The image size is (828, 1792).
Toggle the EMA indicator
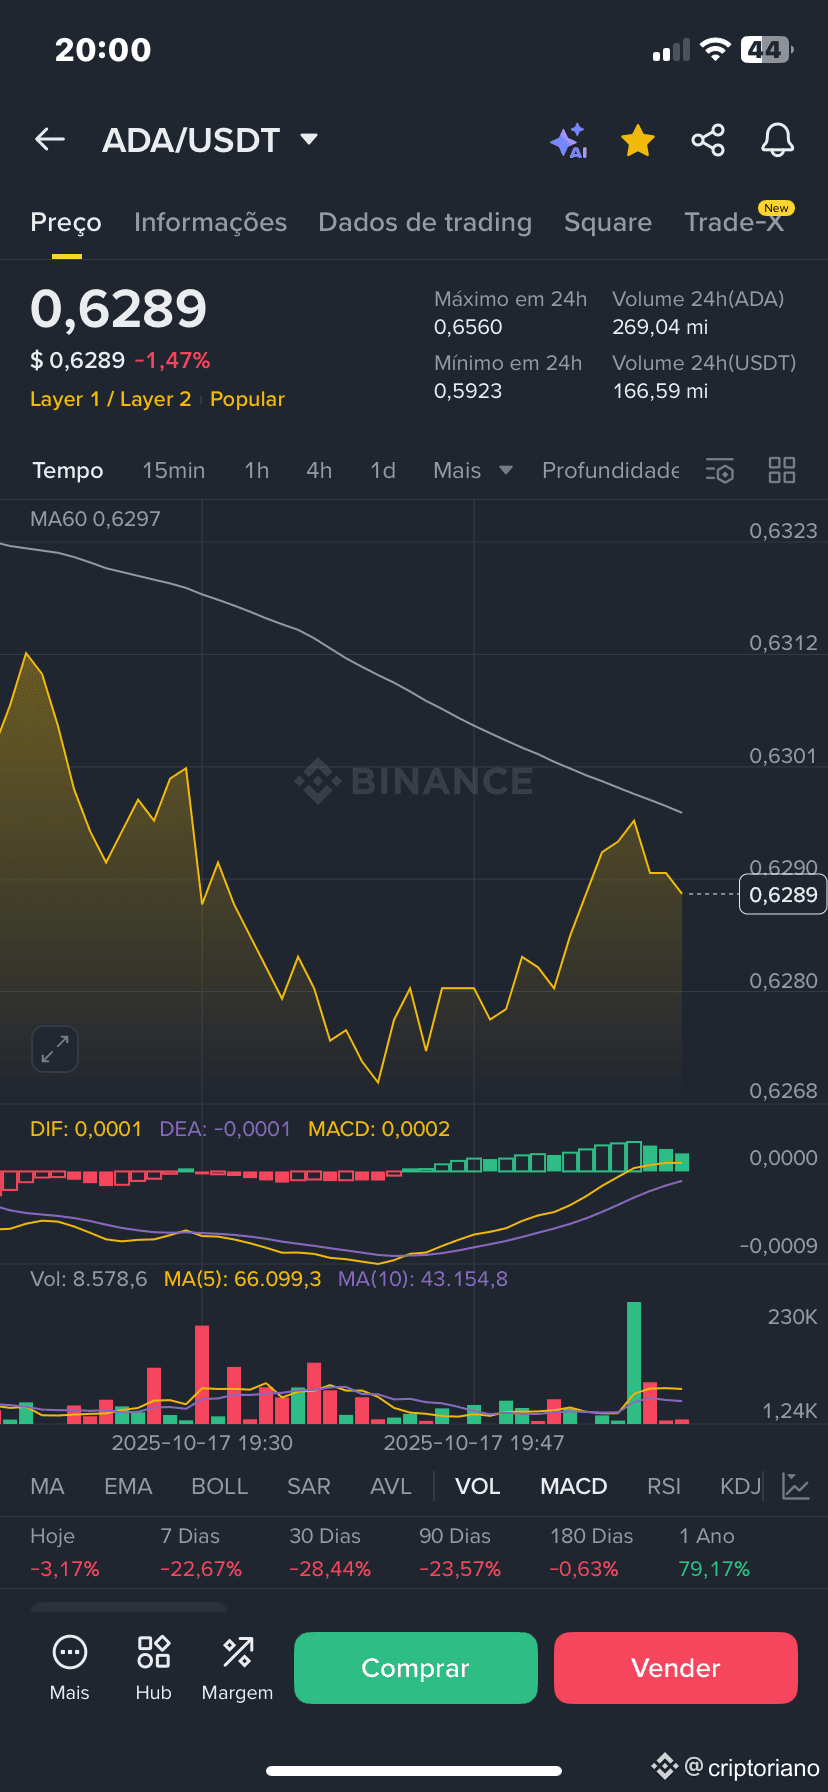tap(128, 1486)
